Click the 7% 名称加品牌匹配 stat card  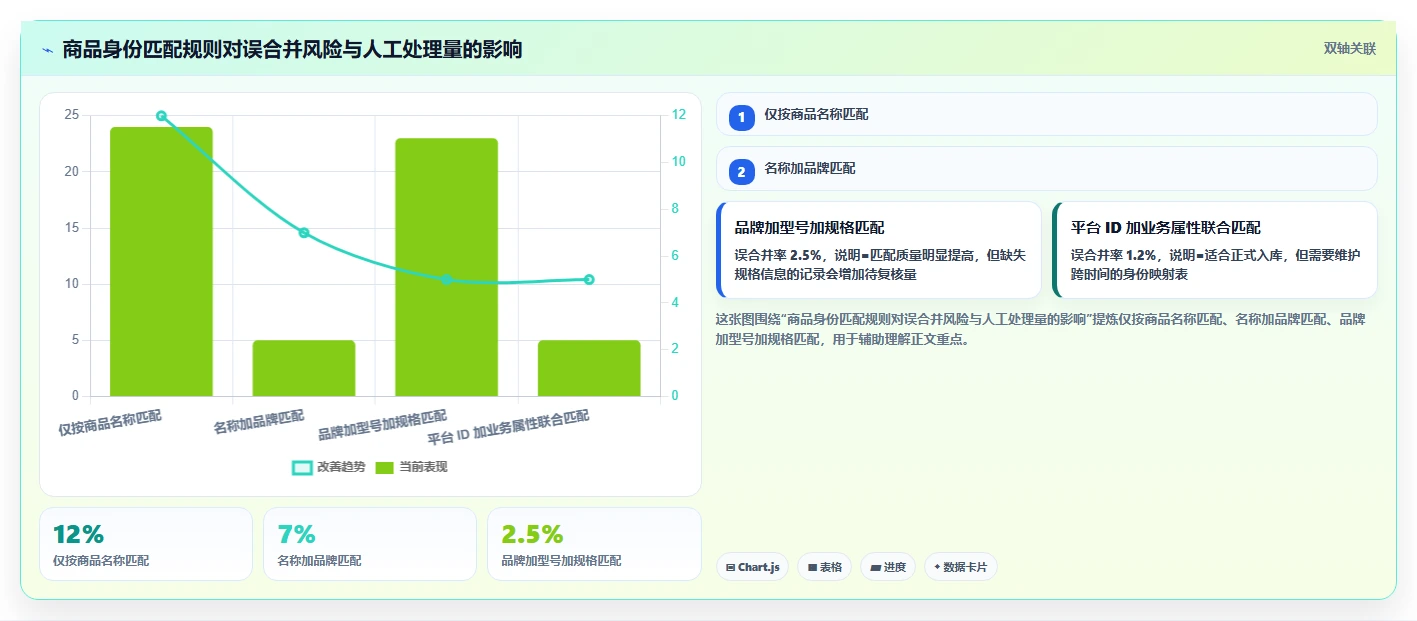(x=370, y=544)
